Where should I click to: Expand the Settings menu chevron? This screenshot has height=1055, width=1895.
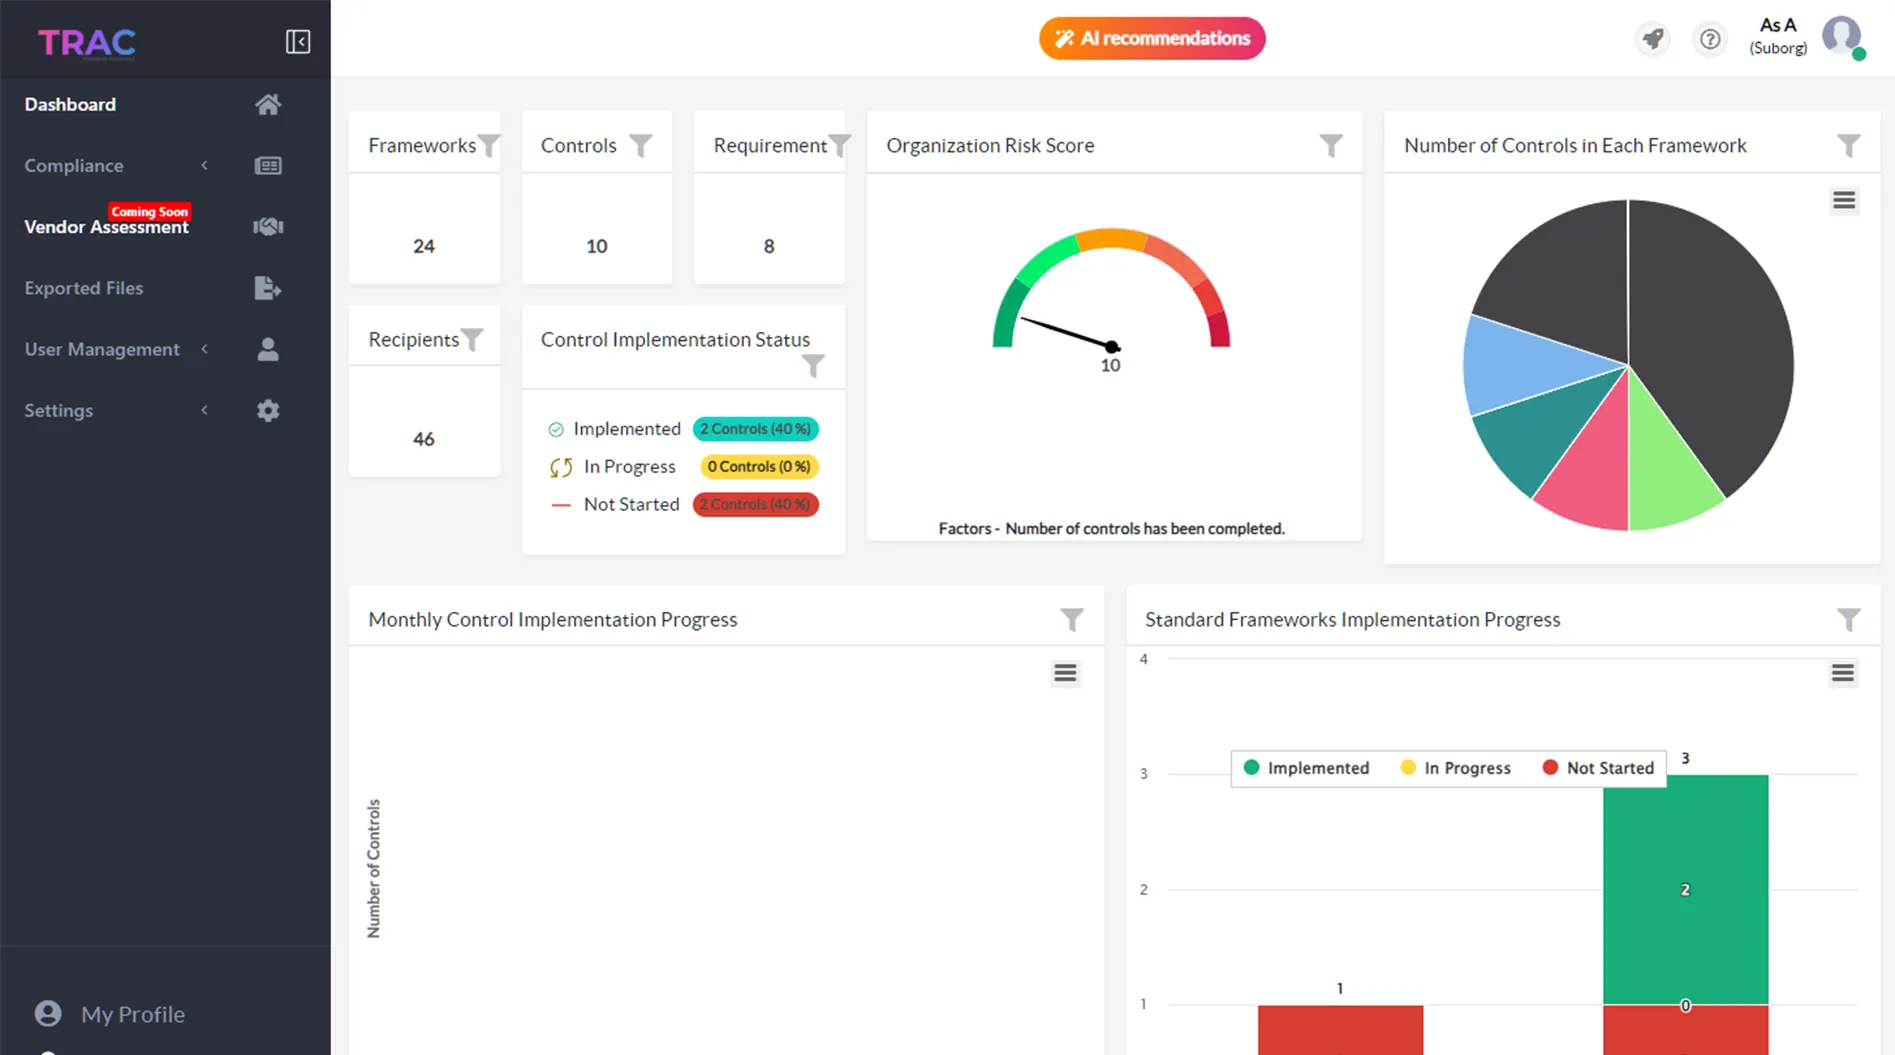205,410
